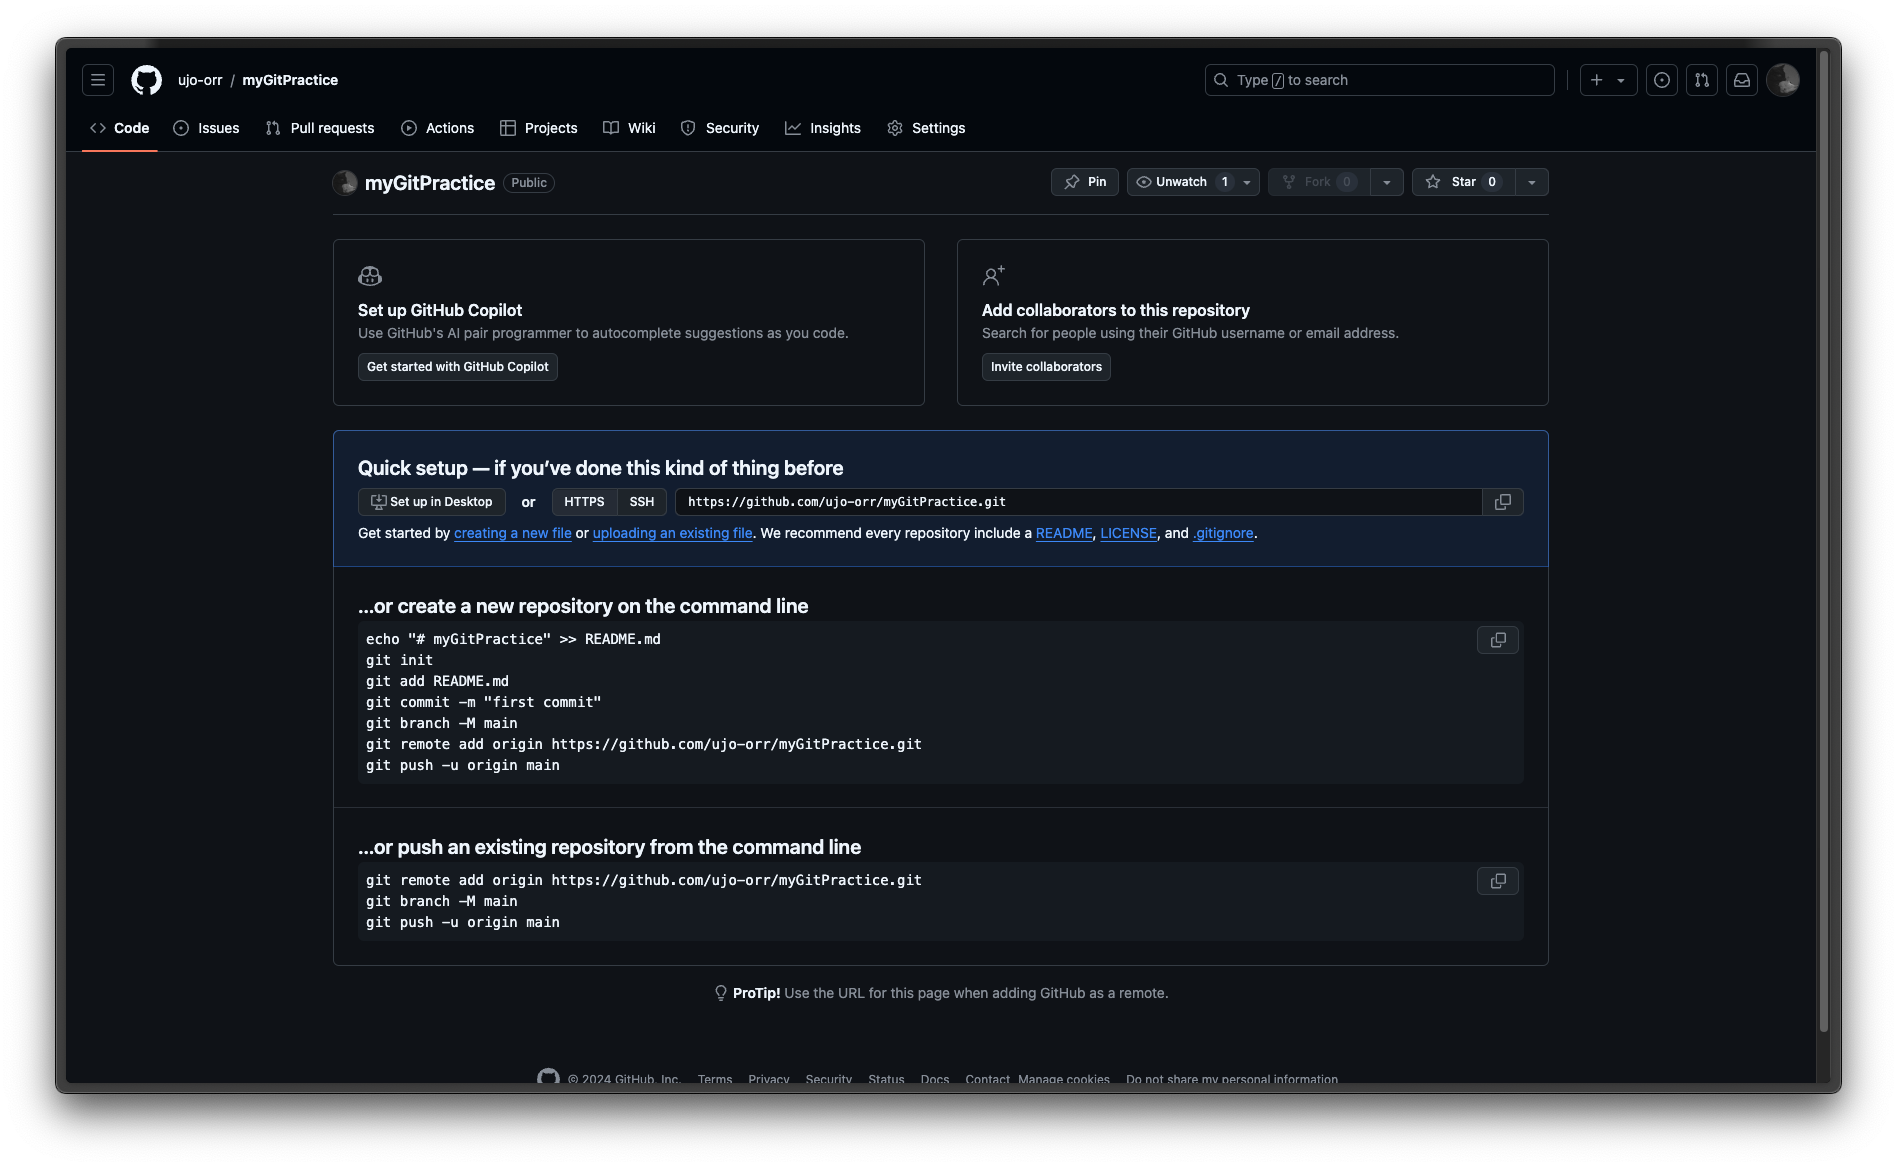
Task: Click the 'git push -u origin main' line in create section
Action: 463,765
